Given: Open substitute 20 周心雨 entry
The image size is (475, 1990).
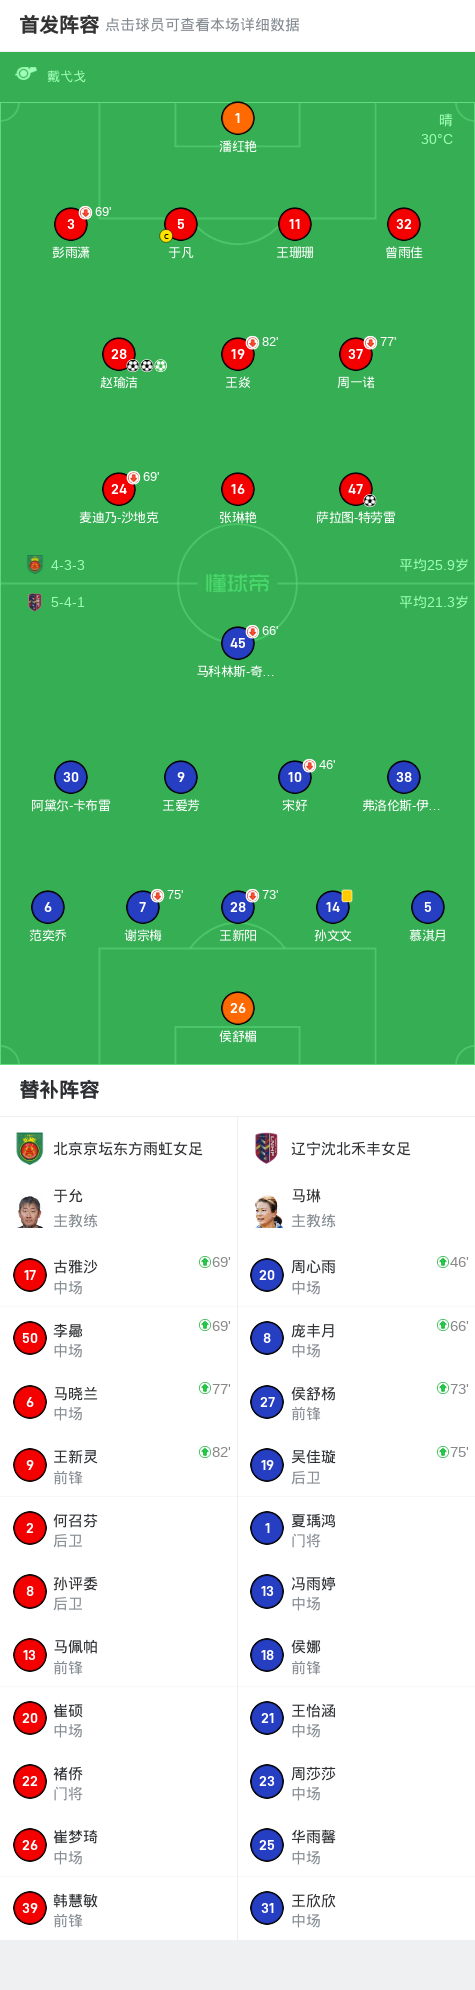Looking at the screenshot, I should pyautogui.click(x=356, y=1275).
